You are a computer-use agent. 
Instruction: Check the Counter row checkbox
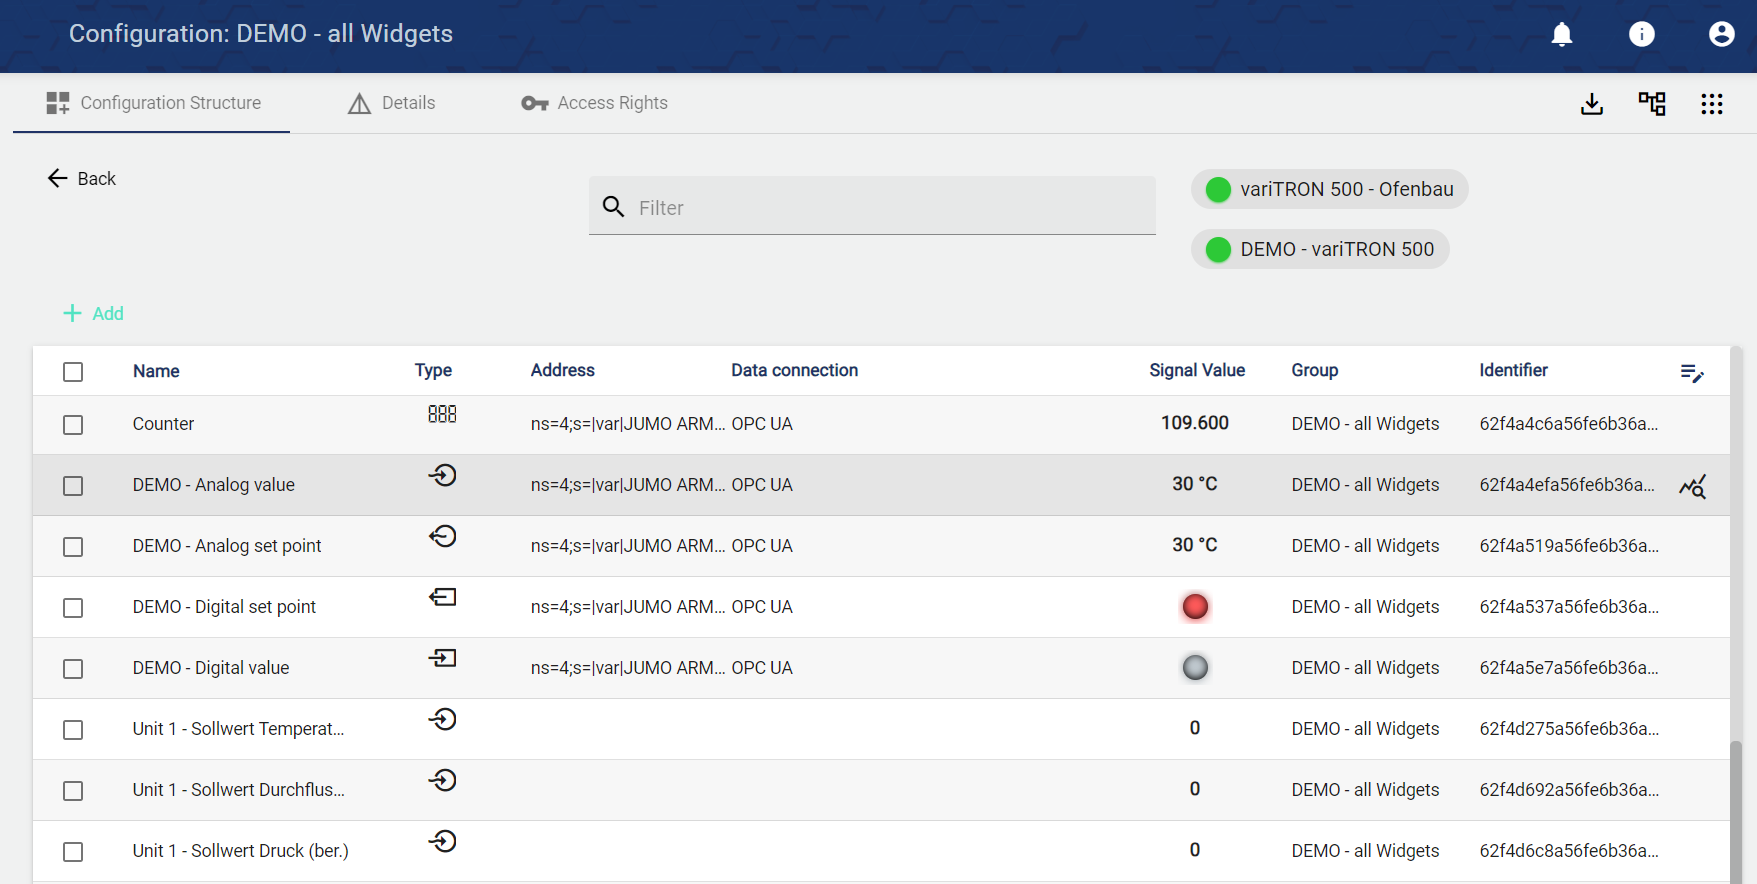[73, 425]
